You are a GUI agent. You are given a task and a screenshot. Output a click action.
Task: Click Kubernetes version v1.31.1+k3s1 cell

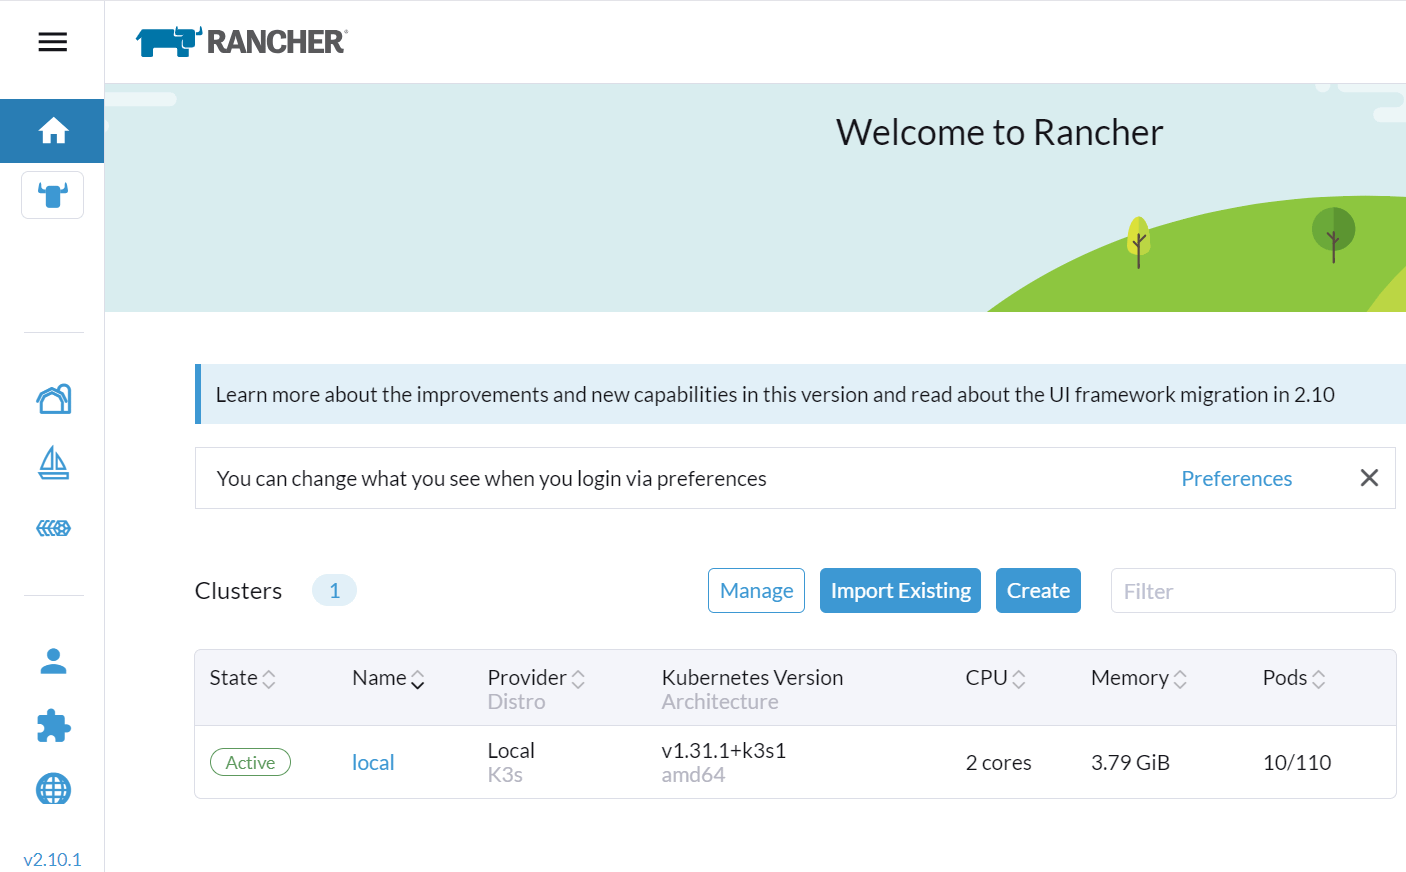723,751
